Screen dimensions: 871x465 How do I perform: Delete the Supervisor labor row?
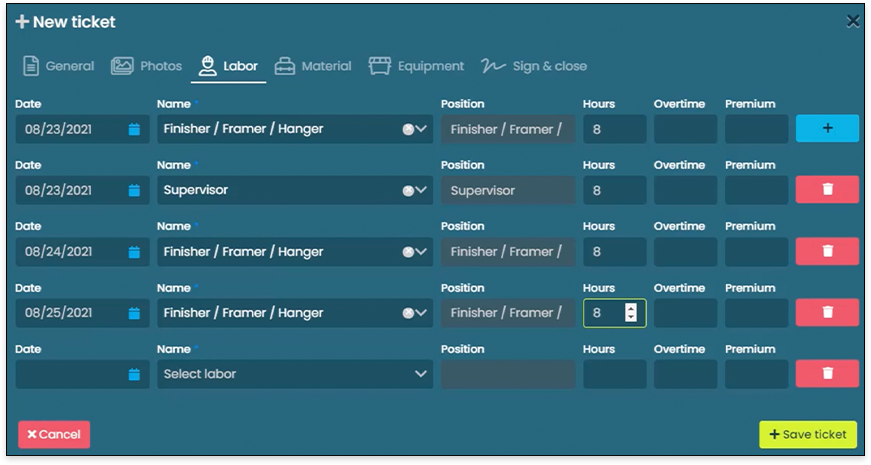827,190
